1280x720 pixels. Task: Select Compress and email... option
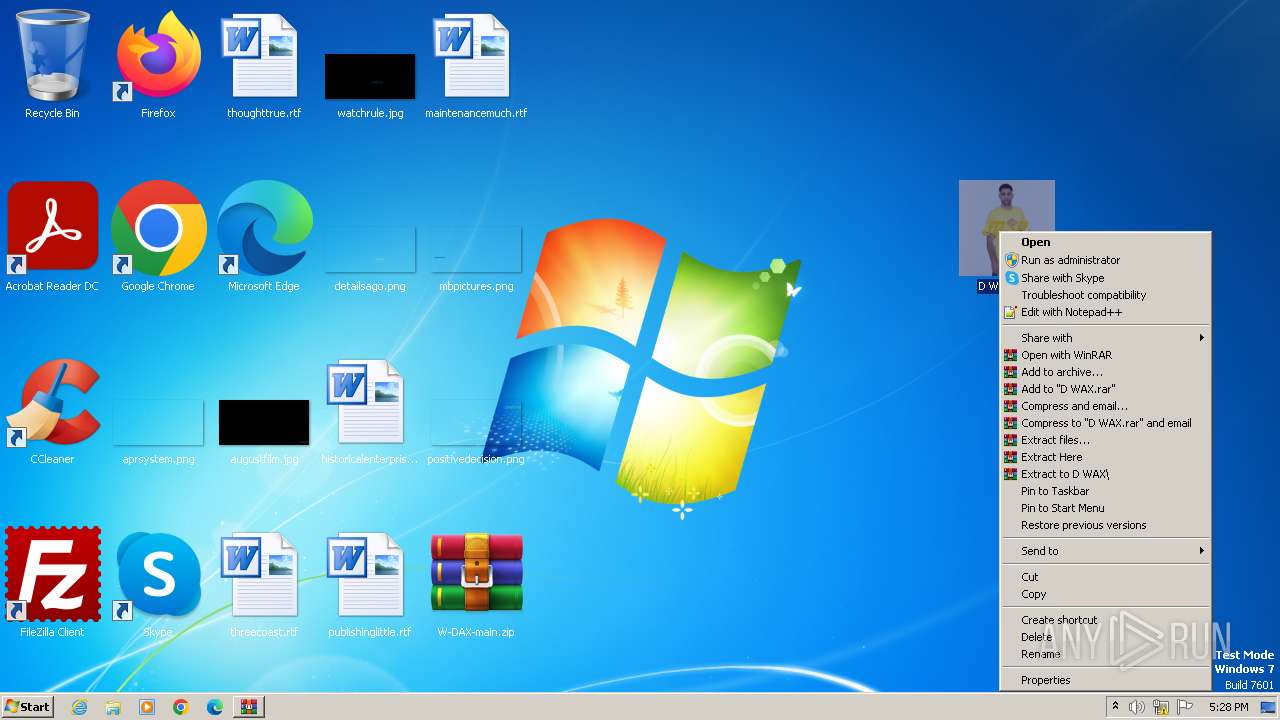[1105, 406]
